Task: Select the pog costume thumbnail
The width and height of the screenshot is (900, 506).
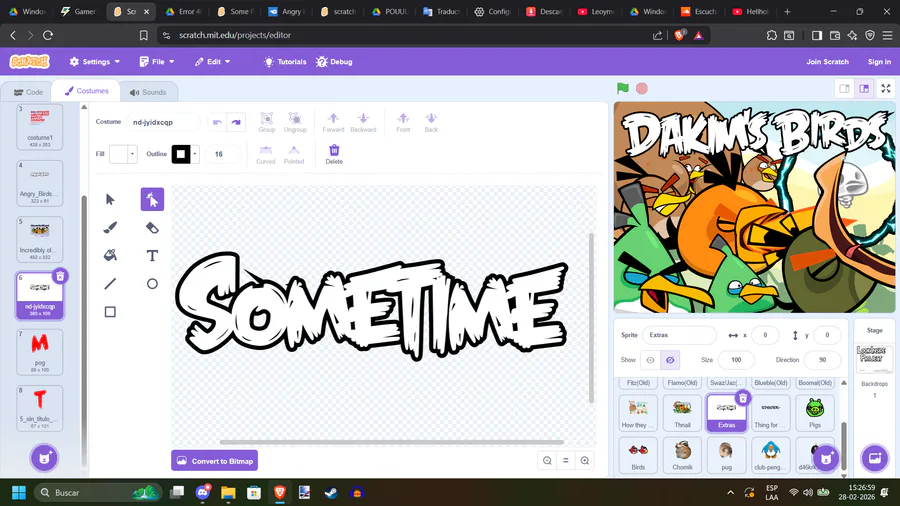Action: (x=40, y=352)
